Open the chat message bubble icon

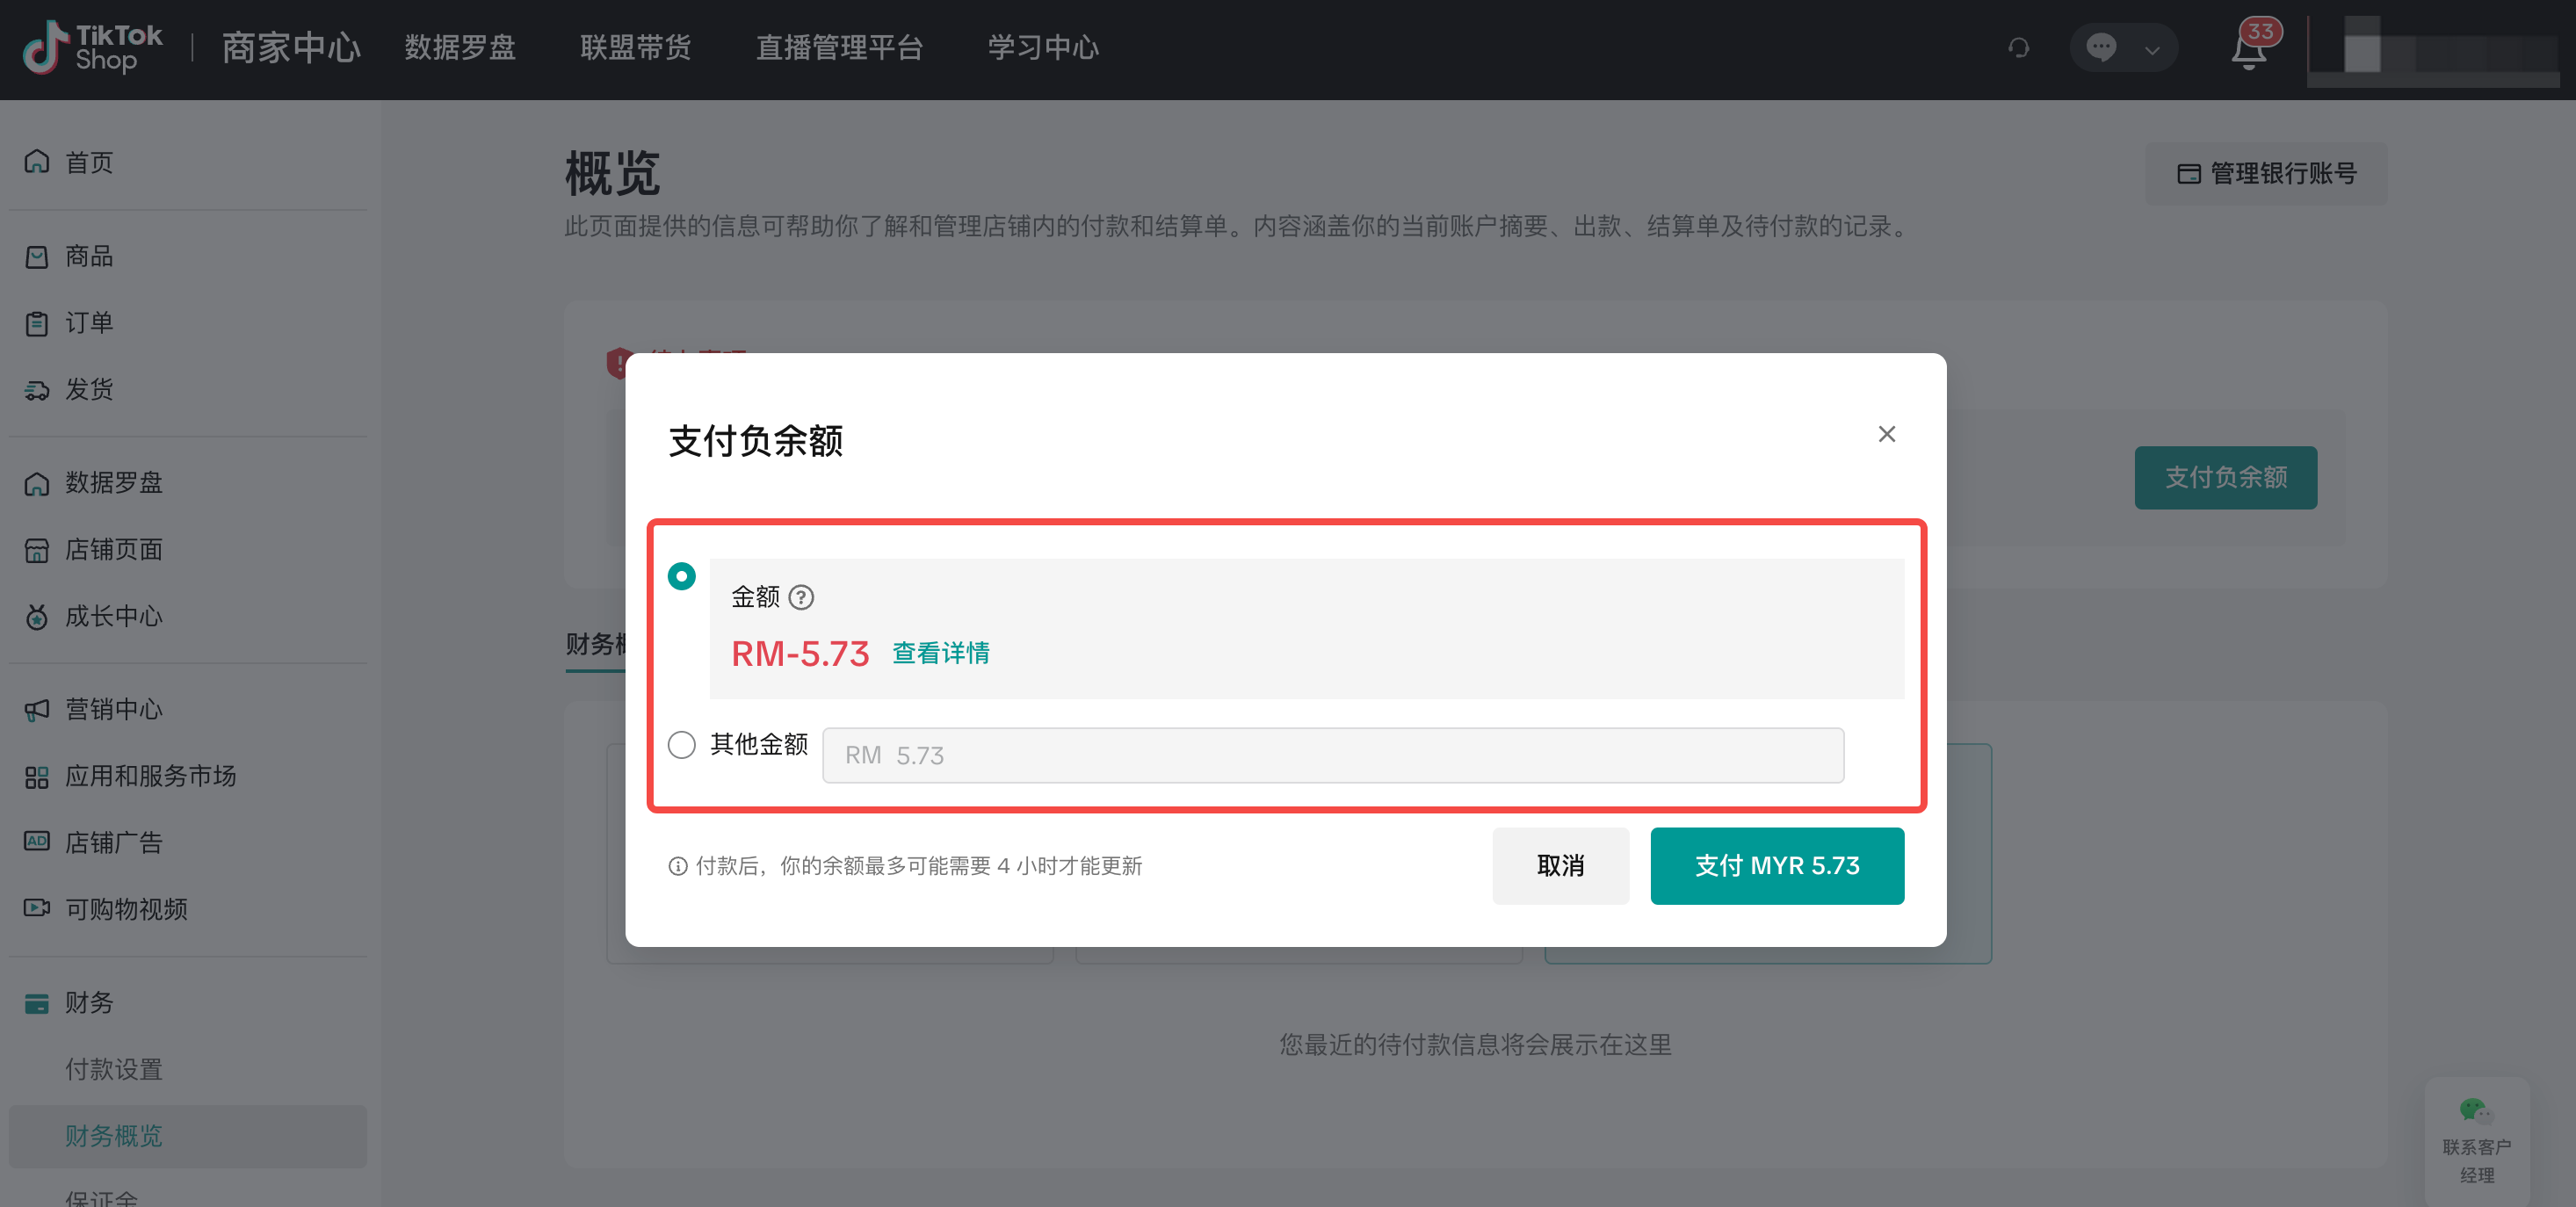[2101, 48]
